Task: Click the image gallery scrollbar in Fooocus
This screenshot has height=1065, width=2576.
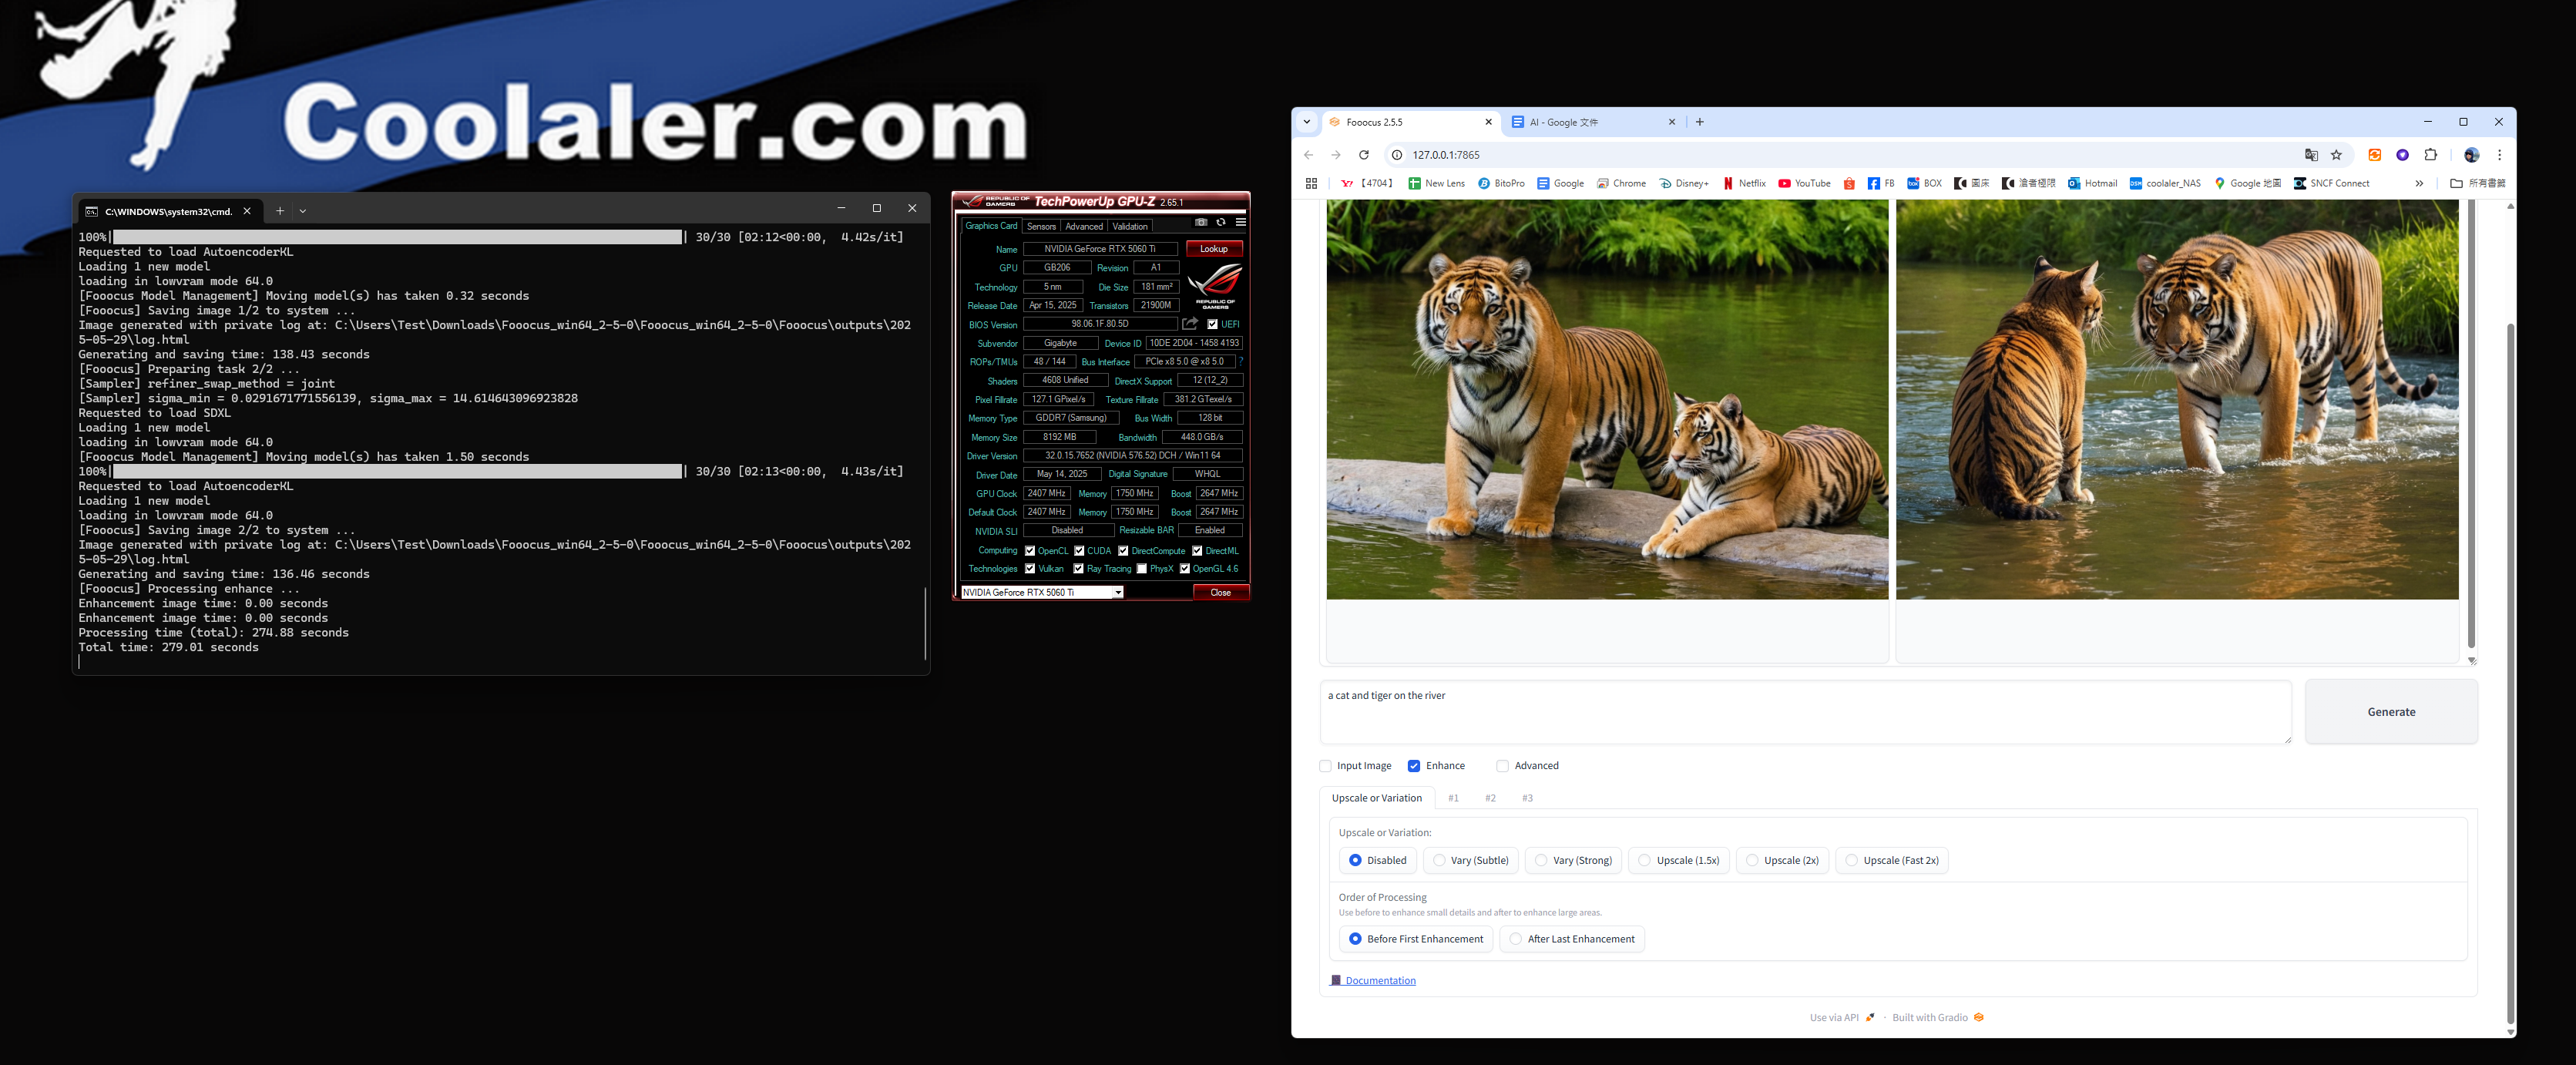Action: [x=2471, y=424]
